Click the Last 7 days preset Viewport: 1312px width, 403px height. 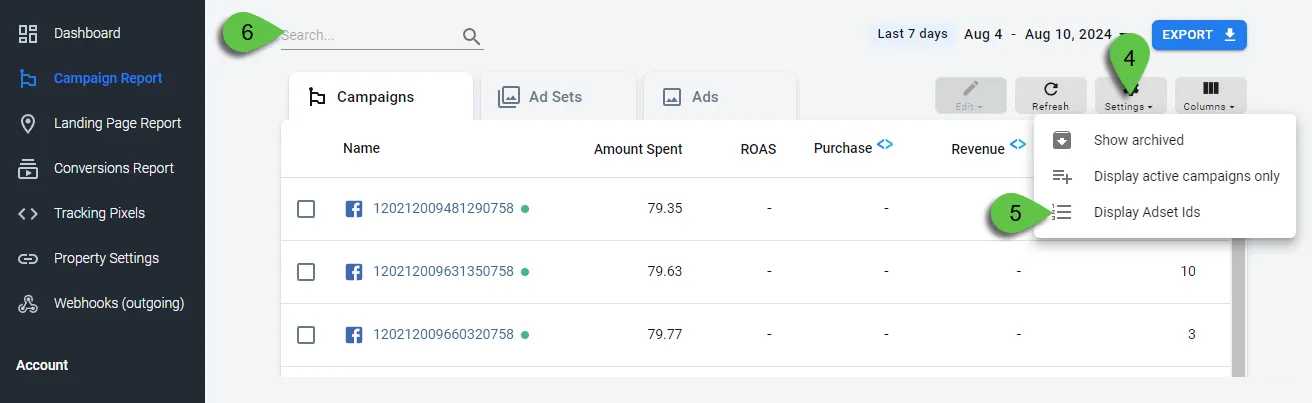tap(912, 34)
